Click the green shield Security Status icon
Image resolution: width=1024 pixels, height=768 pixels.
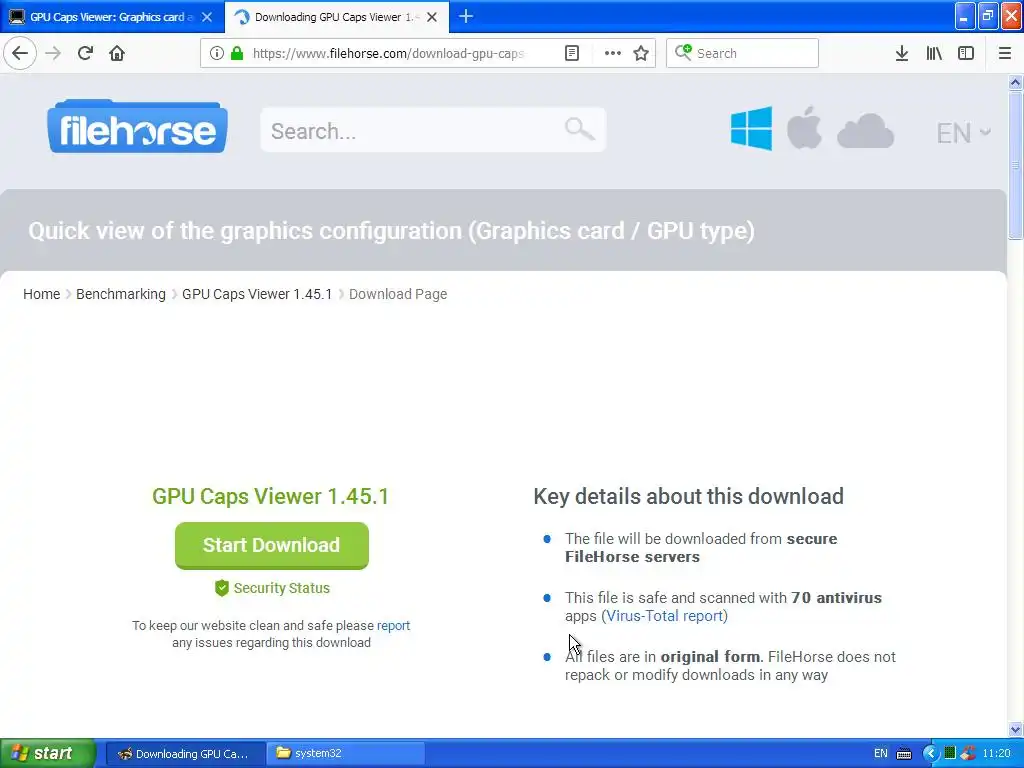(222, 588)
